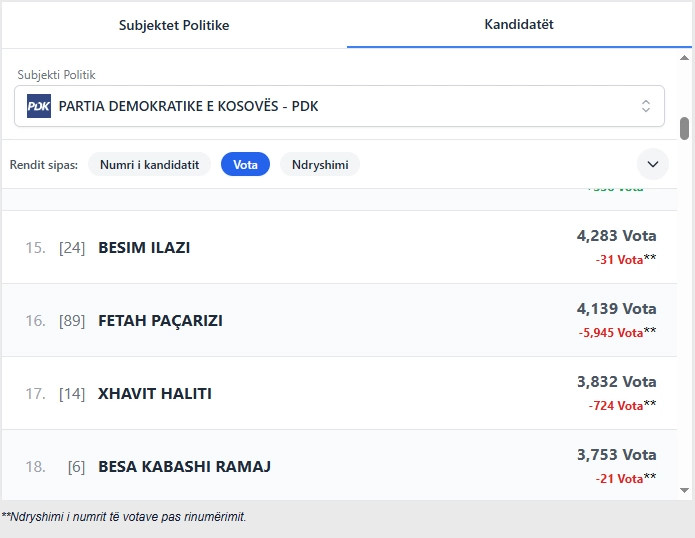
Task: Click the PDK party logo icon
Action: (39, 106)
